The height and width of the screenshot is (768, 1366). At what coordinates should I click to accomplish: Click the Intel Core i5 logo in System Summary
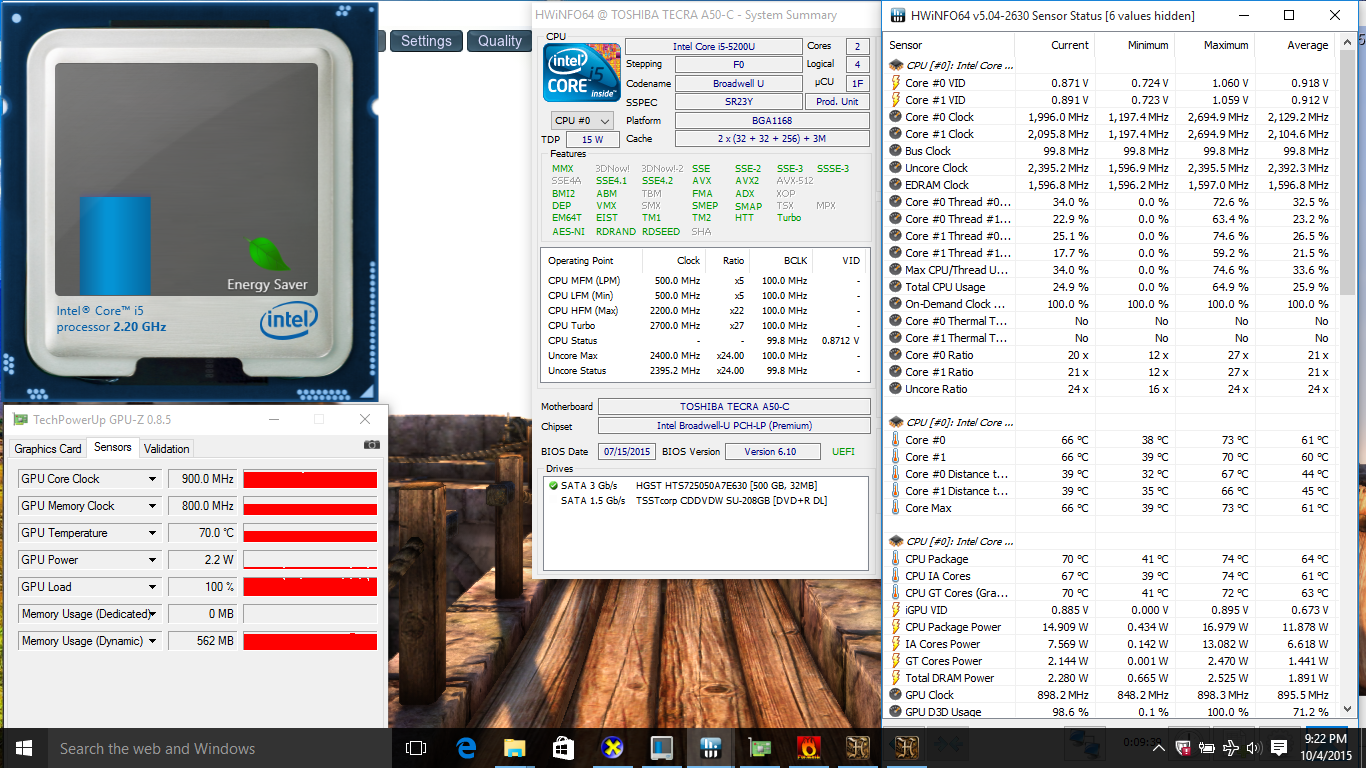pos(581,73)
